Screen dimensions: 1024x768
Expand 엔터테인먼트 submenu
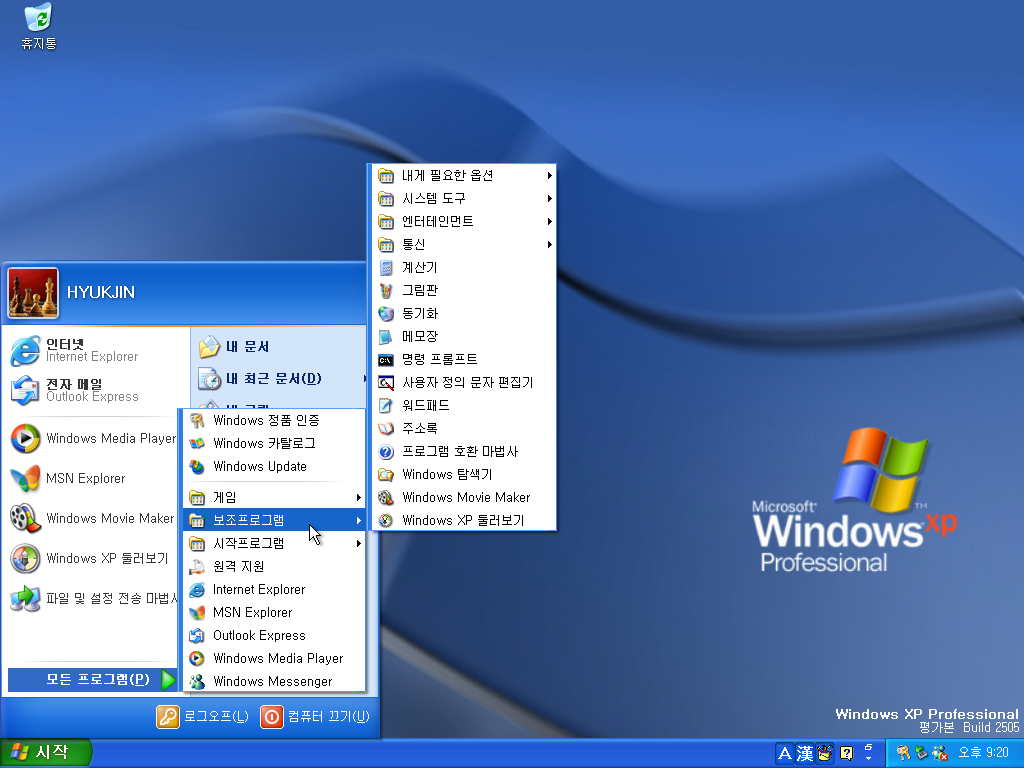[x=464, y=221]
